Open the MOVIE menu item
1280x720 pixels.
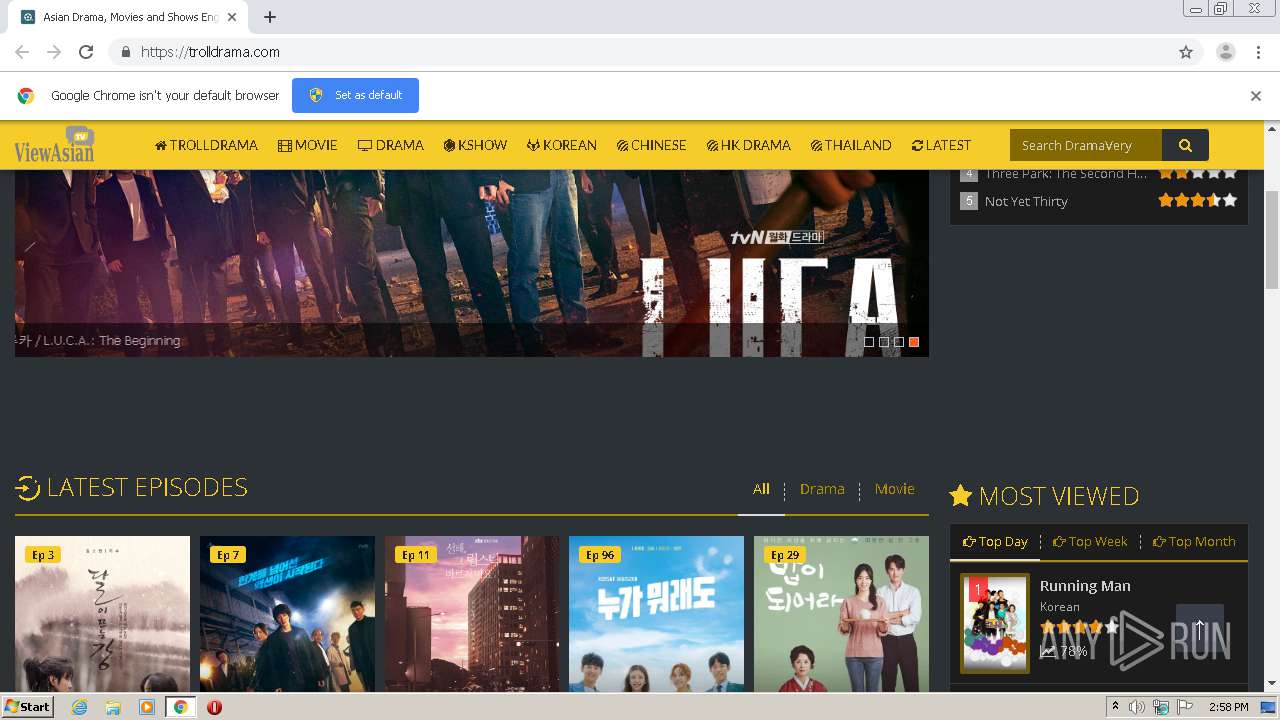pyautogui.click(x=307, y=145)
